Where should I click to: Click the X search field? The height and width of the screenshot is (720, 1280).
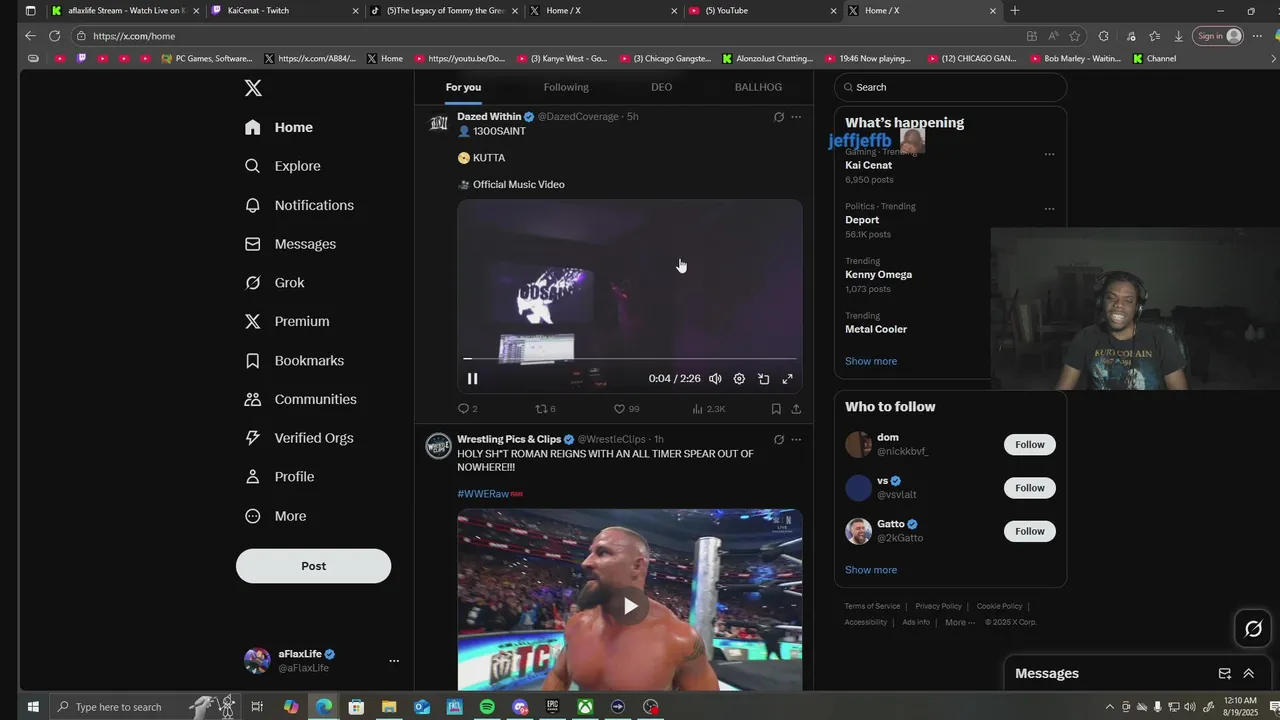point(950,87)
